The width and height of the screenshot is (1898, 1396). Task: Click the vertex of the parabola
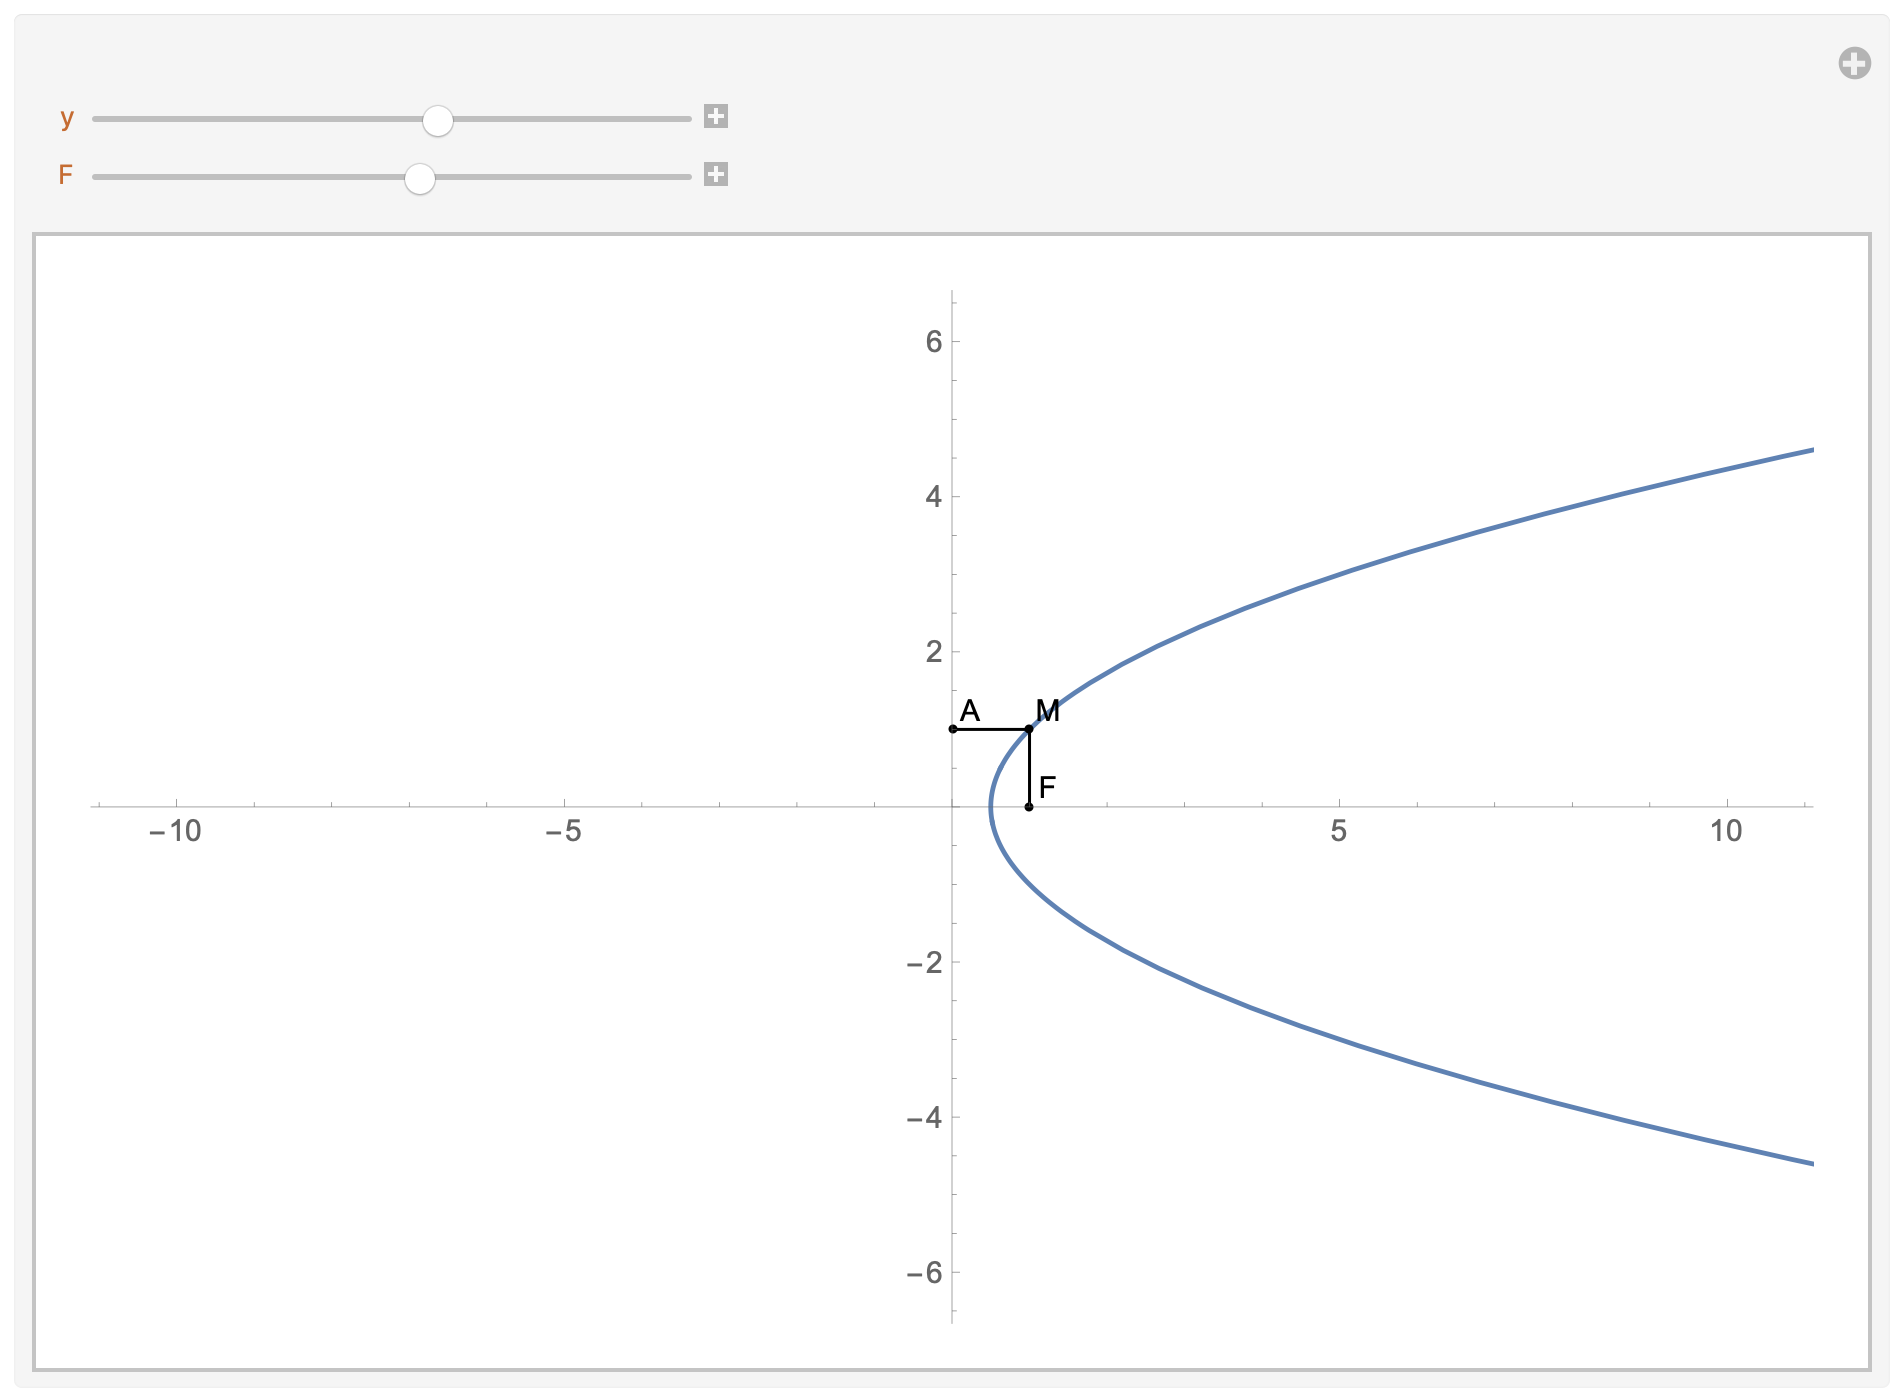pyautogui.click(x=989, y=808)
